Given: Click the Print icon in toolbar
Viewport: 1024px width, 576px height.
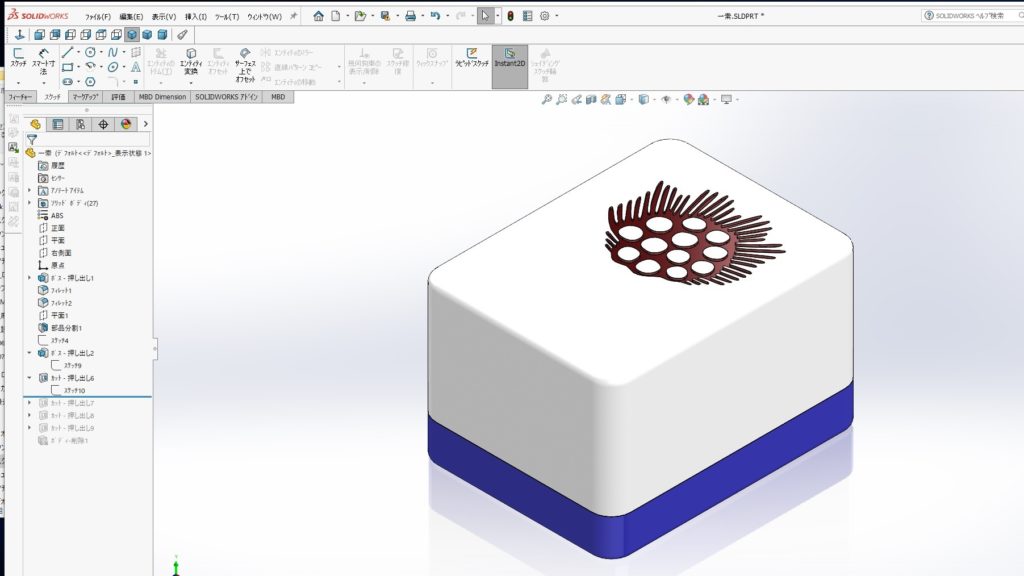Looking at the screenshot, I should point(410,16).
